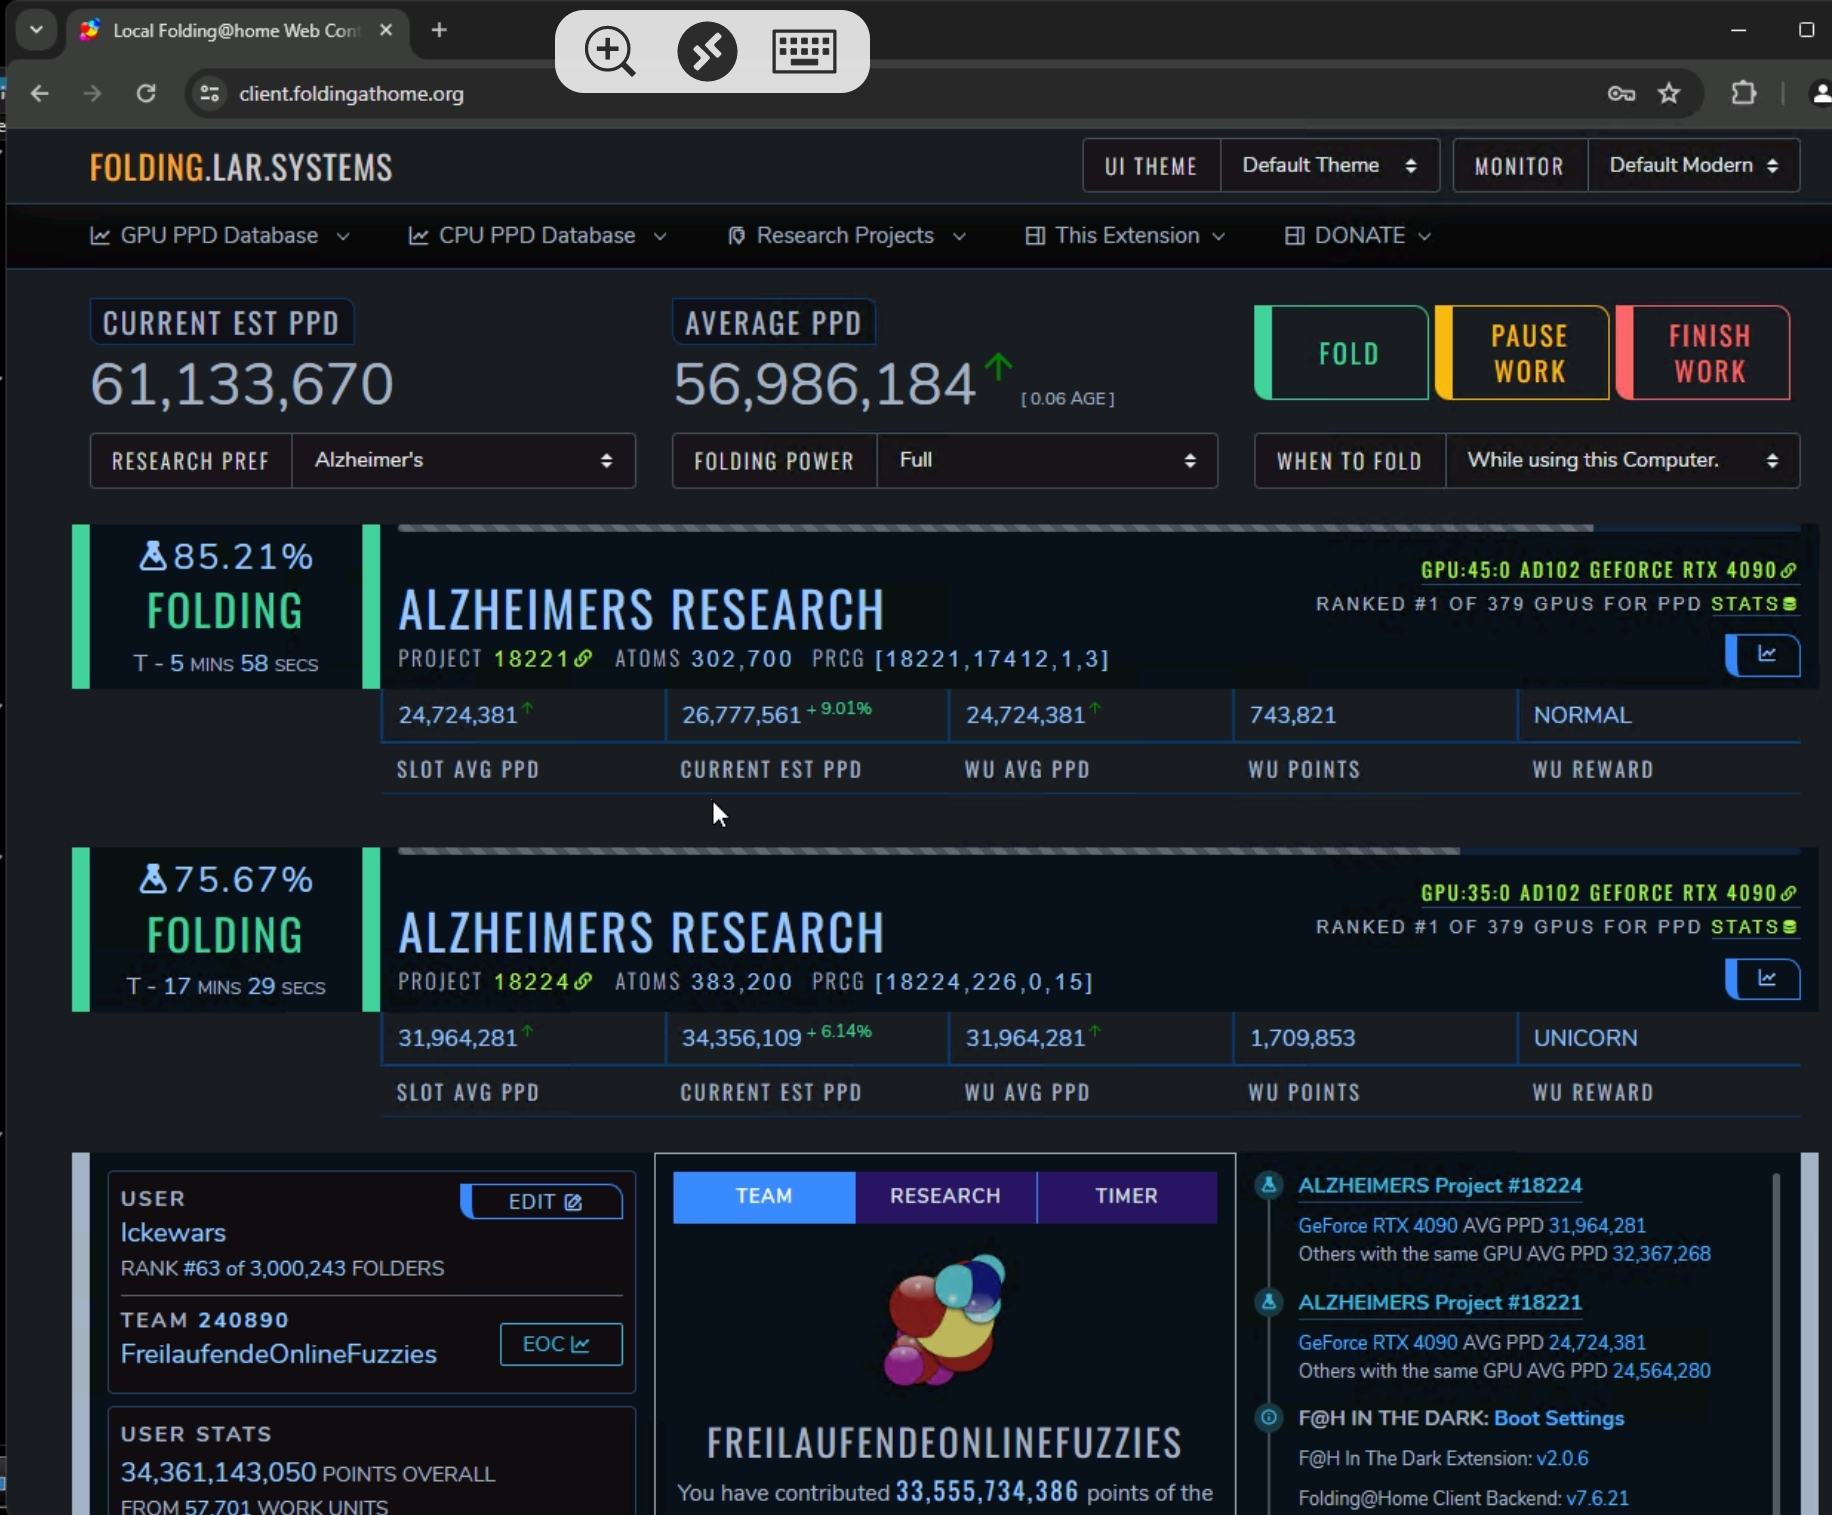Open the Boot Settings link
1832x1515 pixels.
[1559, 1418]
